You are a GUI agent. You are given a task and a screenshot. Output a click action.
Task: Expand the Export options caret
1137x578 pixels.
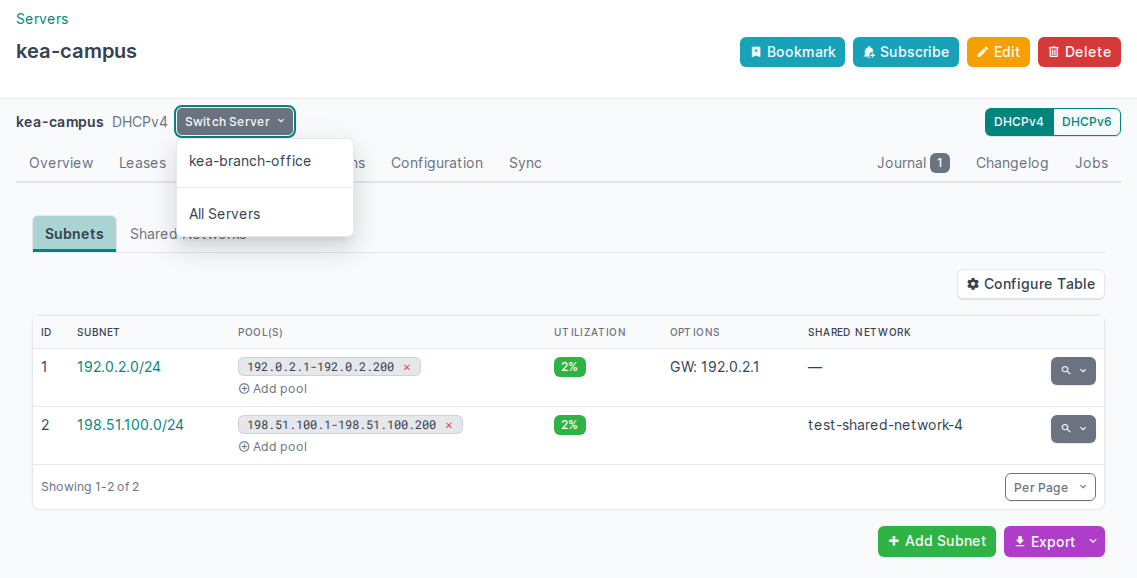pos(1093,542)
